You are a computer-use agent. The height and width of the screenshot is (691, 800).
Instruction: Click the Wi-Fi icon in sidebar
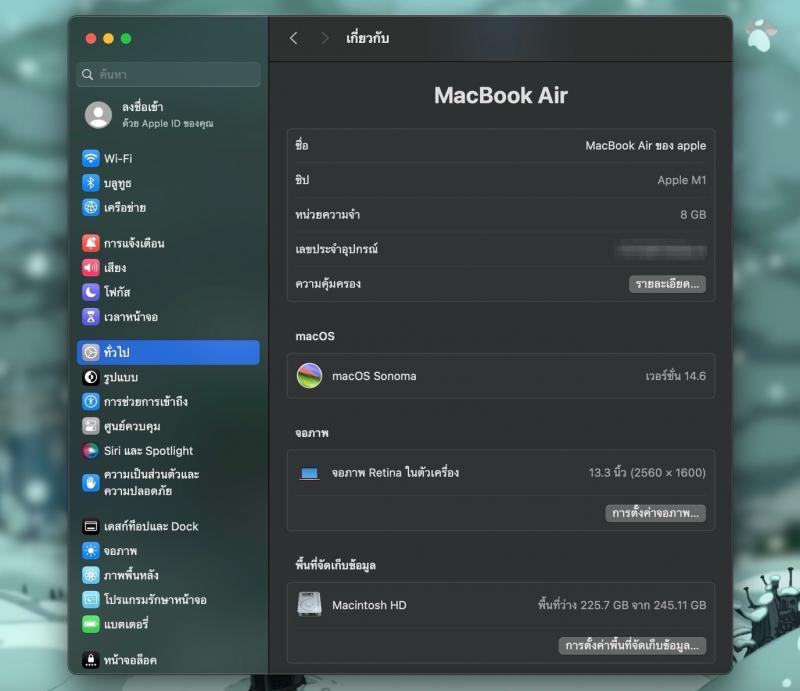[x=91, y=158]
